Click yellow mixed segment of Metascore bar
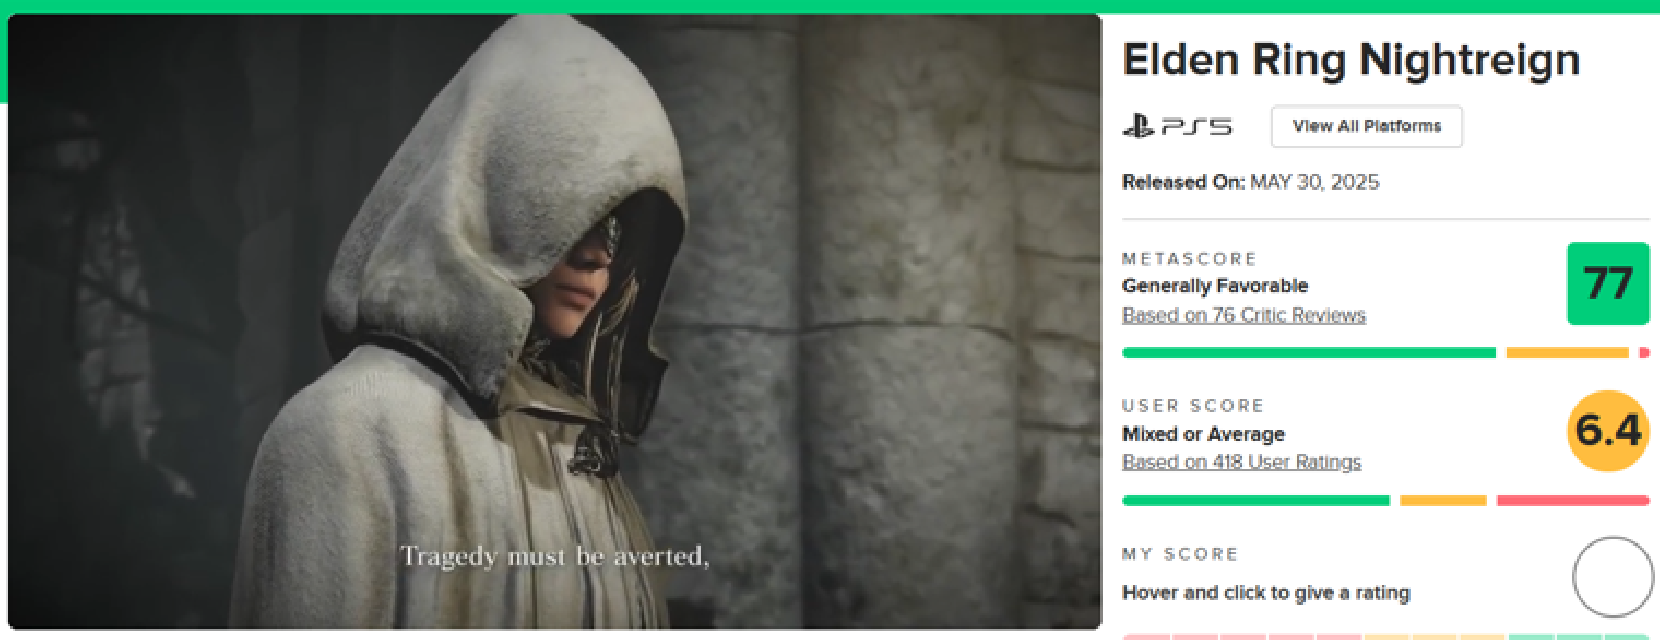 [x=1567, y=352]
